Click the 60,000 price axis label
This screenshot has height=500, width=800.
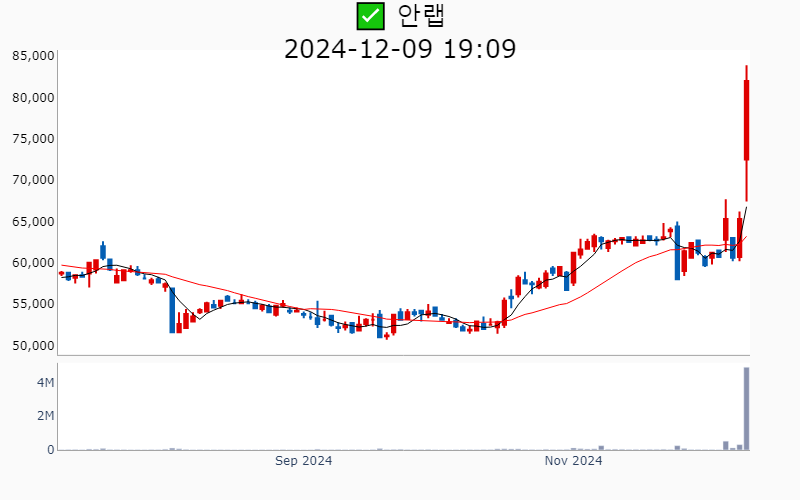33,263
